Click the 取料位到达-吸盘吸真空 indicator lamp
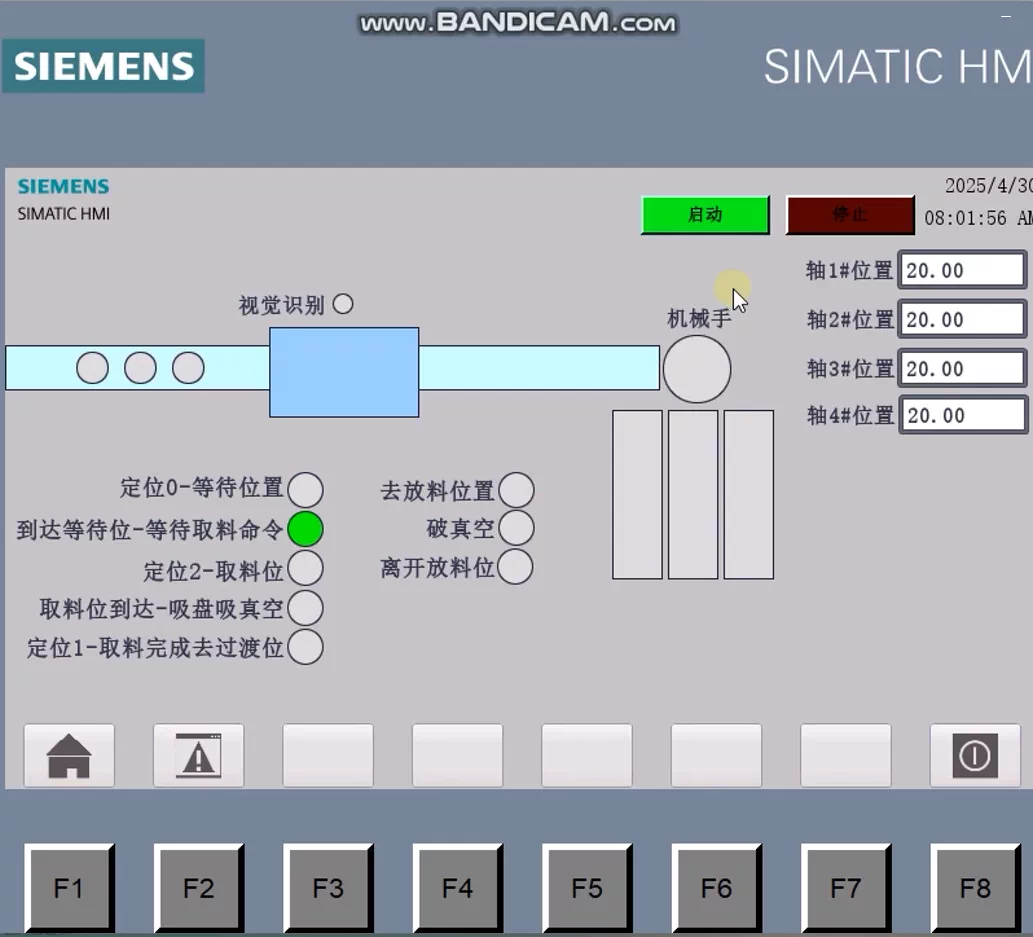This screenshot has width=1033, height=937. coord(305,608)
